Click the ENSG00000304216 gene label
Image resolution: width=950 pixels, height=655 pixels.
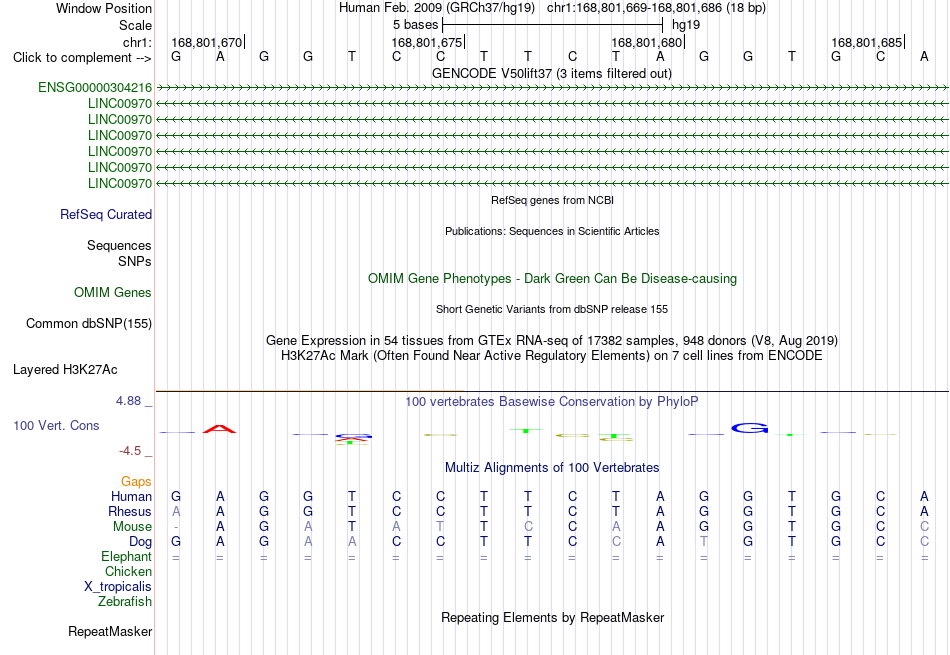(x=95, y=88)
